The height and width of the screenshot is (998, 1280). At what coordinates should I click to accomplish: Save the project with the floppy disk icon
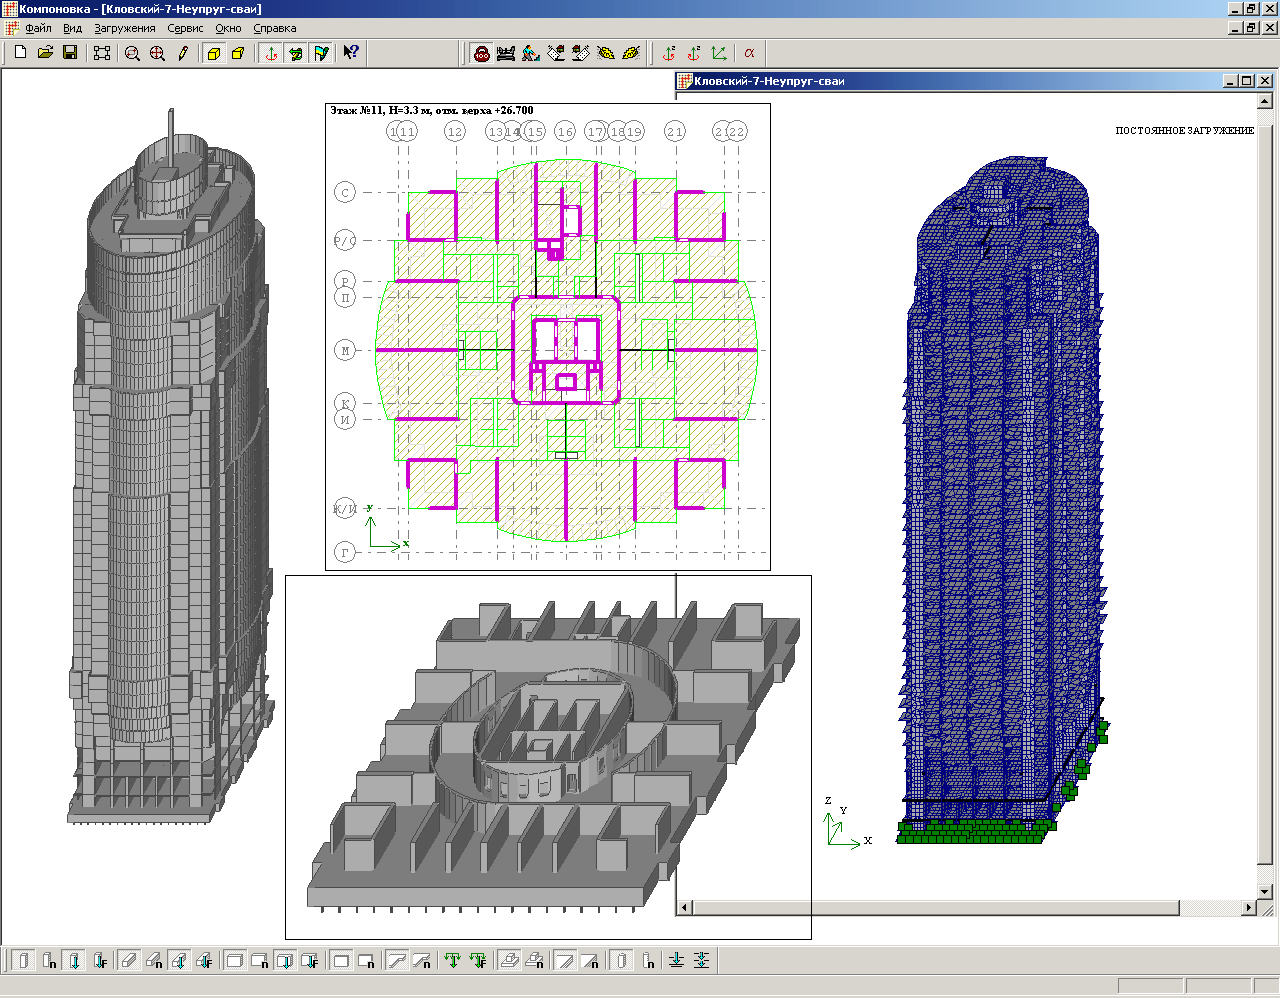[x=70, y=53]
